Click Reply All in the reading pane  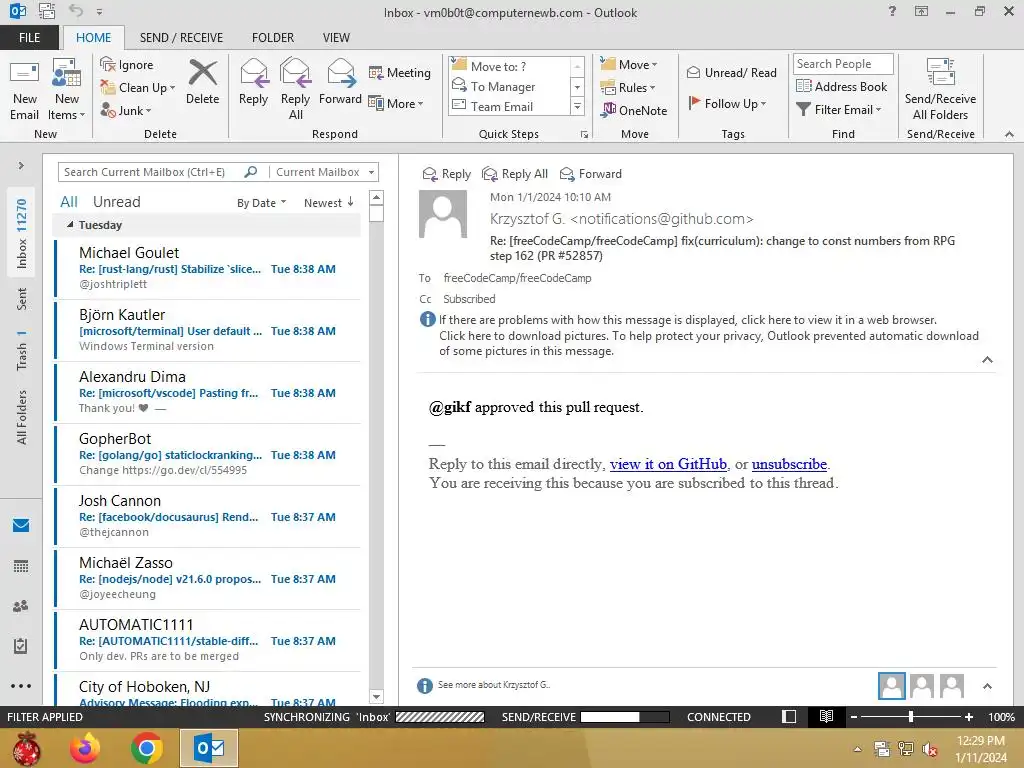[515, 174]
